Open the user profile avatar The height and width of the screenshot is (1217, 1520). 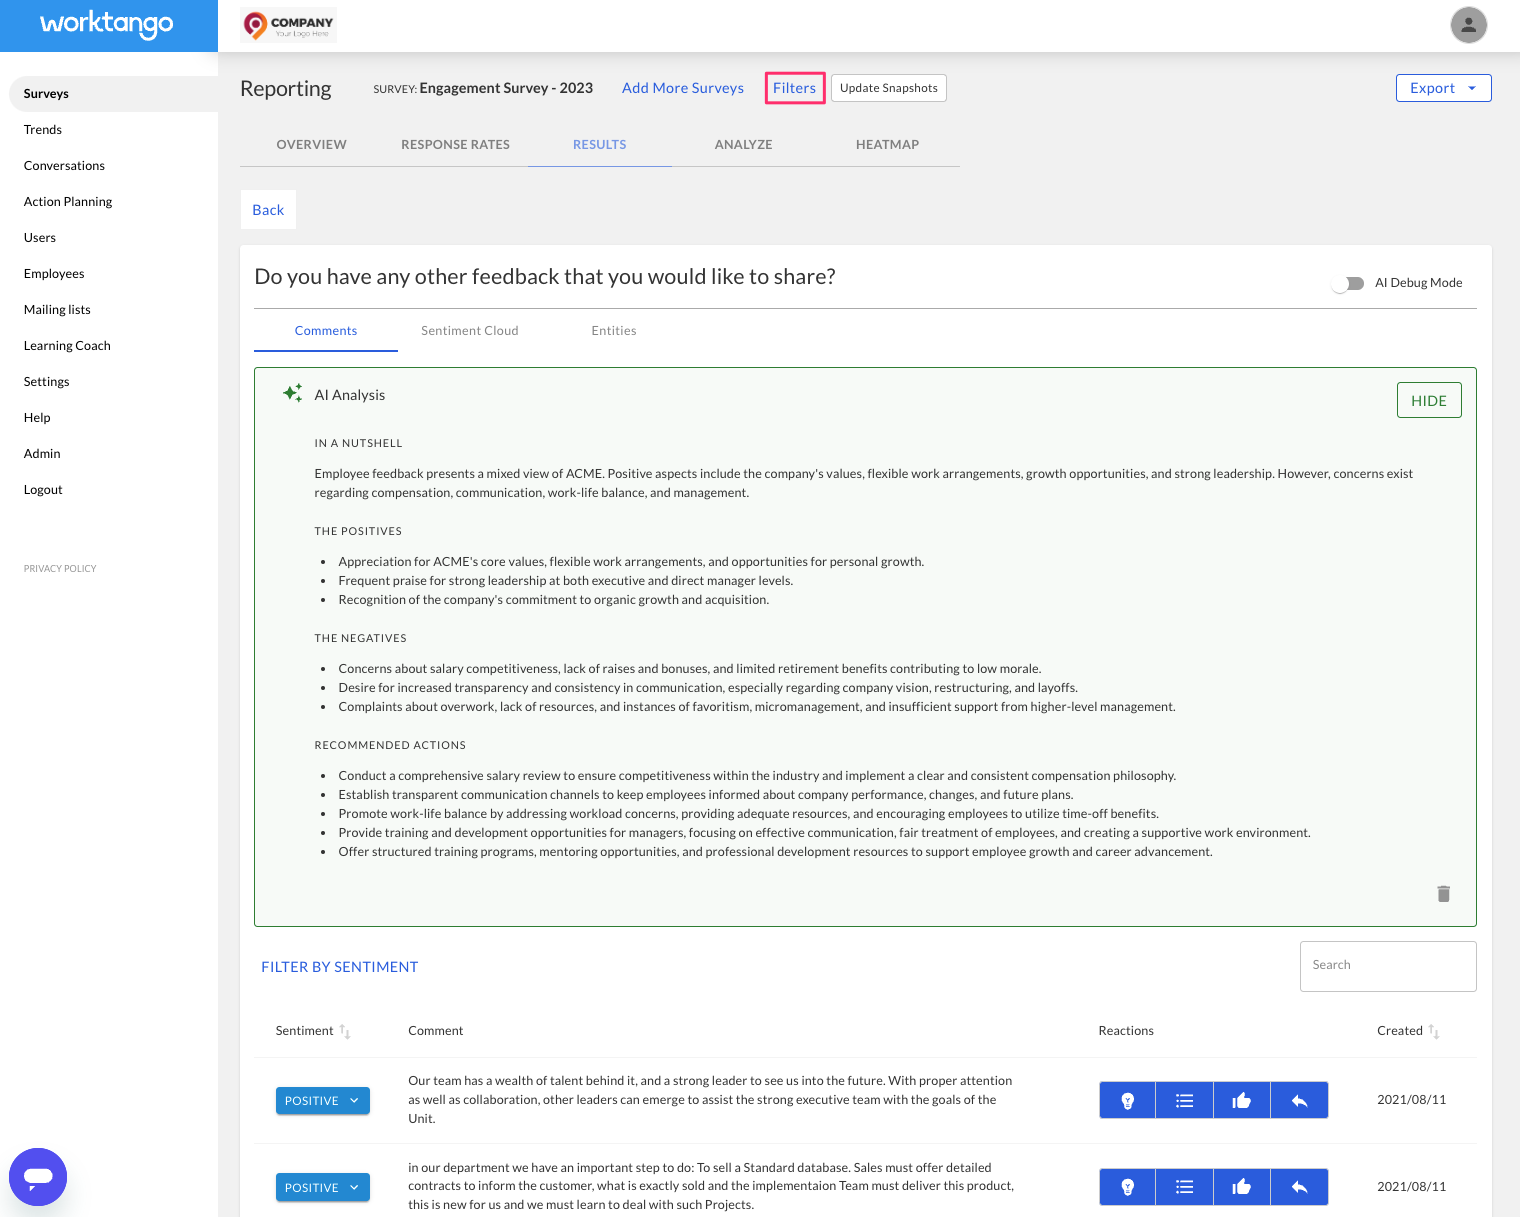coord(1468,25)
